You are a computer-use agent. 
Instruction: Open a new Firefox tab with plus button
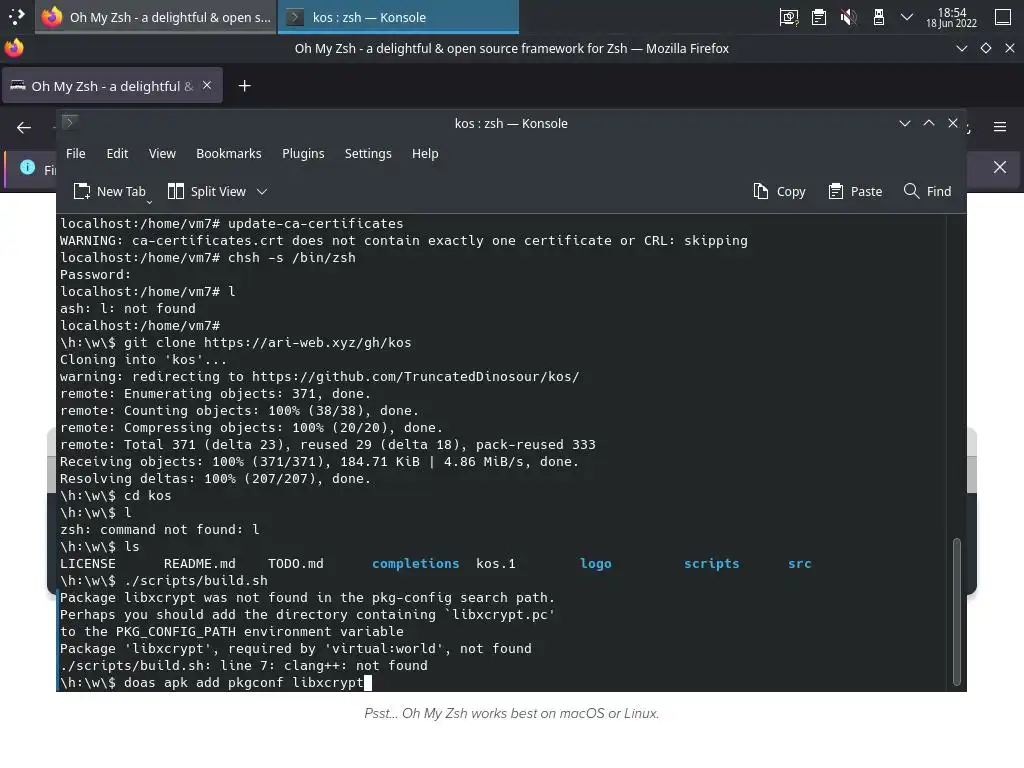pos(244,86)
